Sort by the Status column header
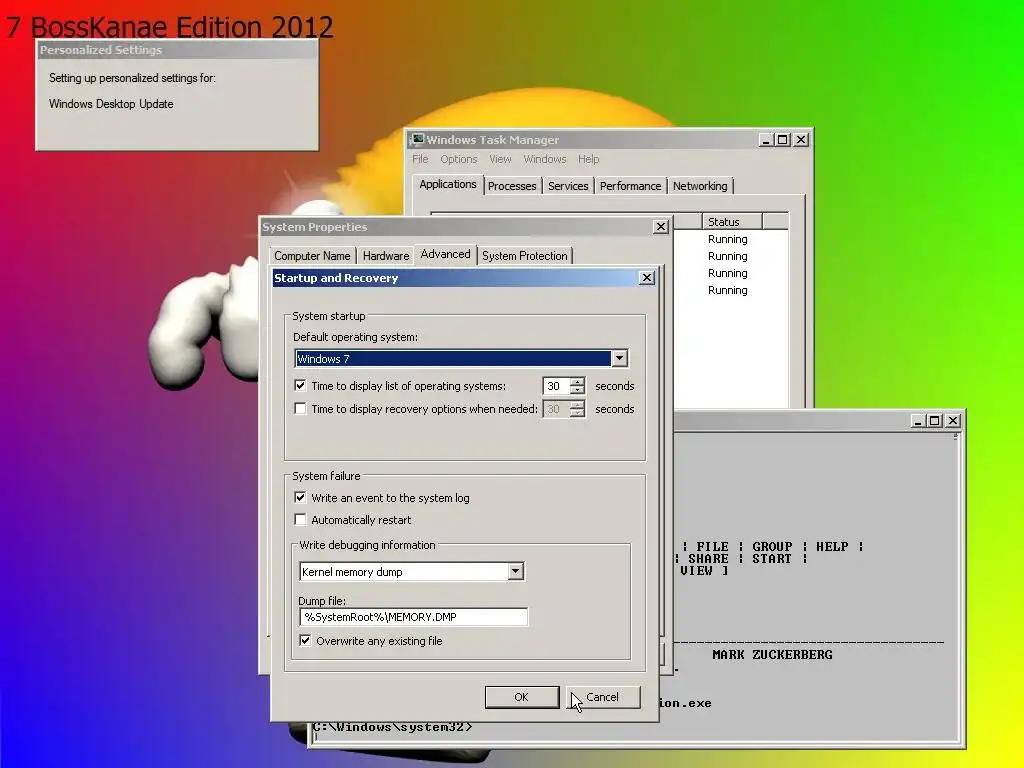Image resolution: width=1024 pixels, height=768 pixels. click(x=732, y=221)
